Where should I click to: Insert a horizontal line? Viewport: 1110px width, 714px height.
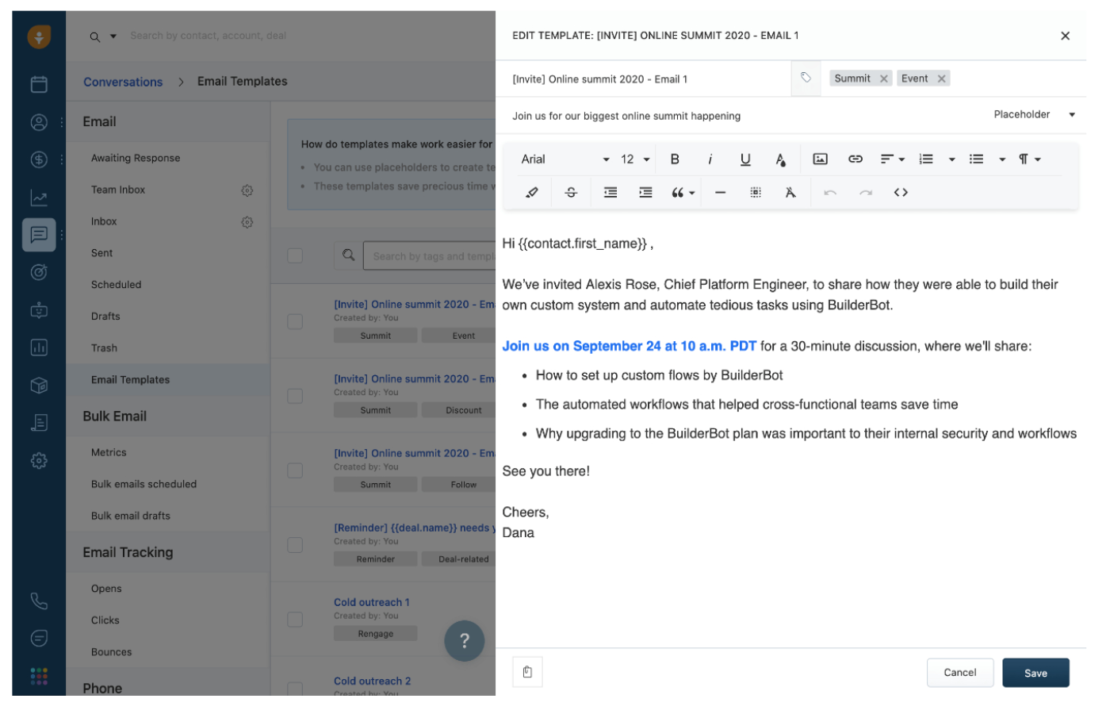[x=720, y=192]
